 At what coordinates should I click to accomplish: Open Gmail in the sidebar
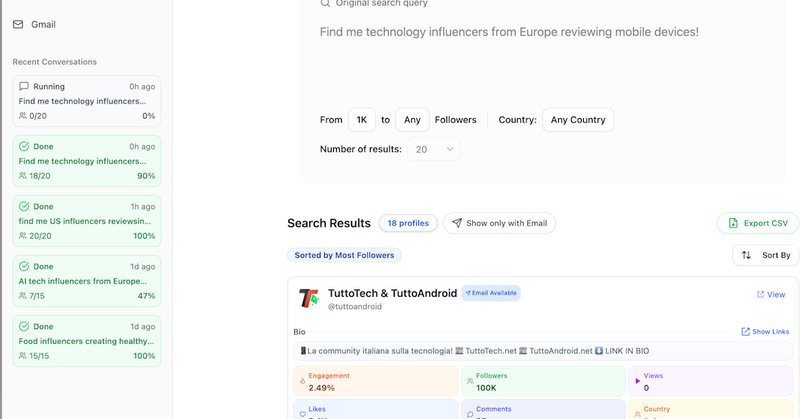coord(34,24)
